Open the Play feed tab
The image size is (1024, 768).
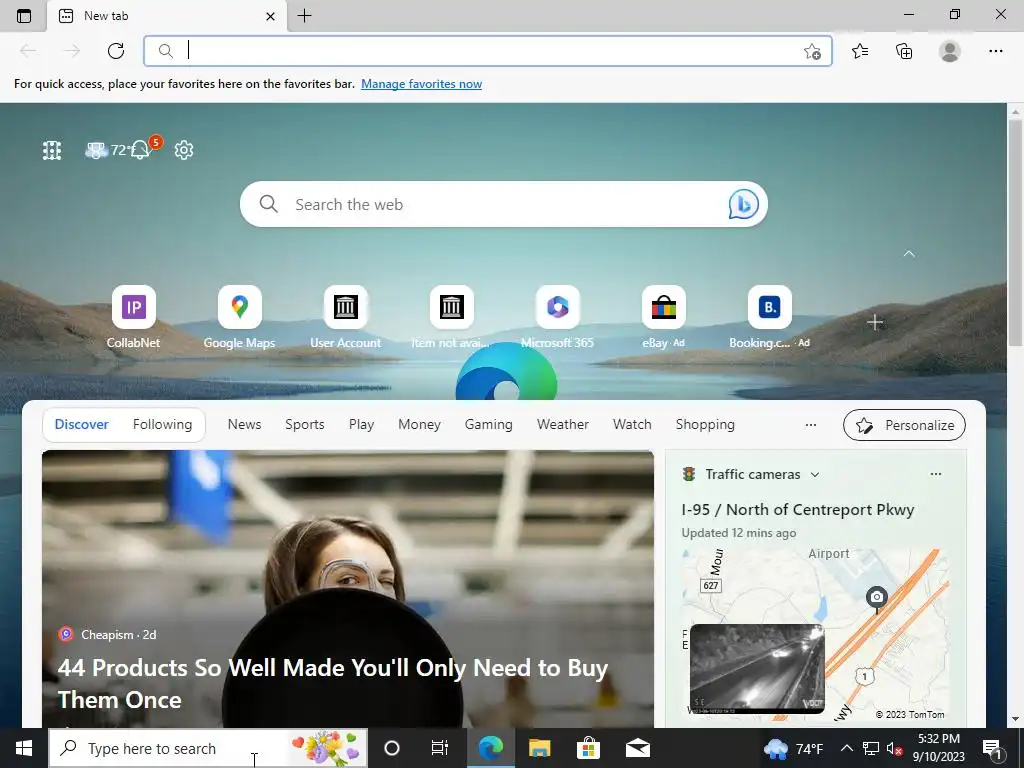(361, 424)
